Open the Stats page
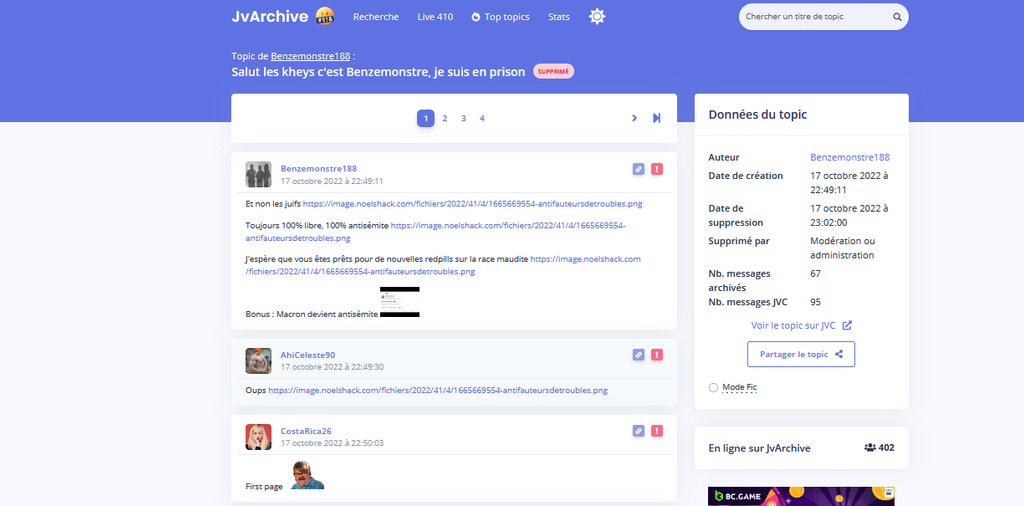Screen dimensions: 1024x506 point(559,17)
